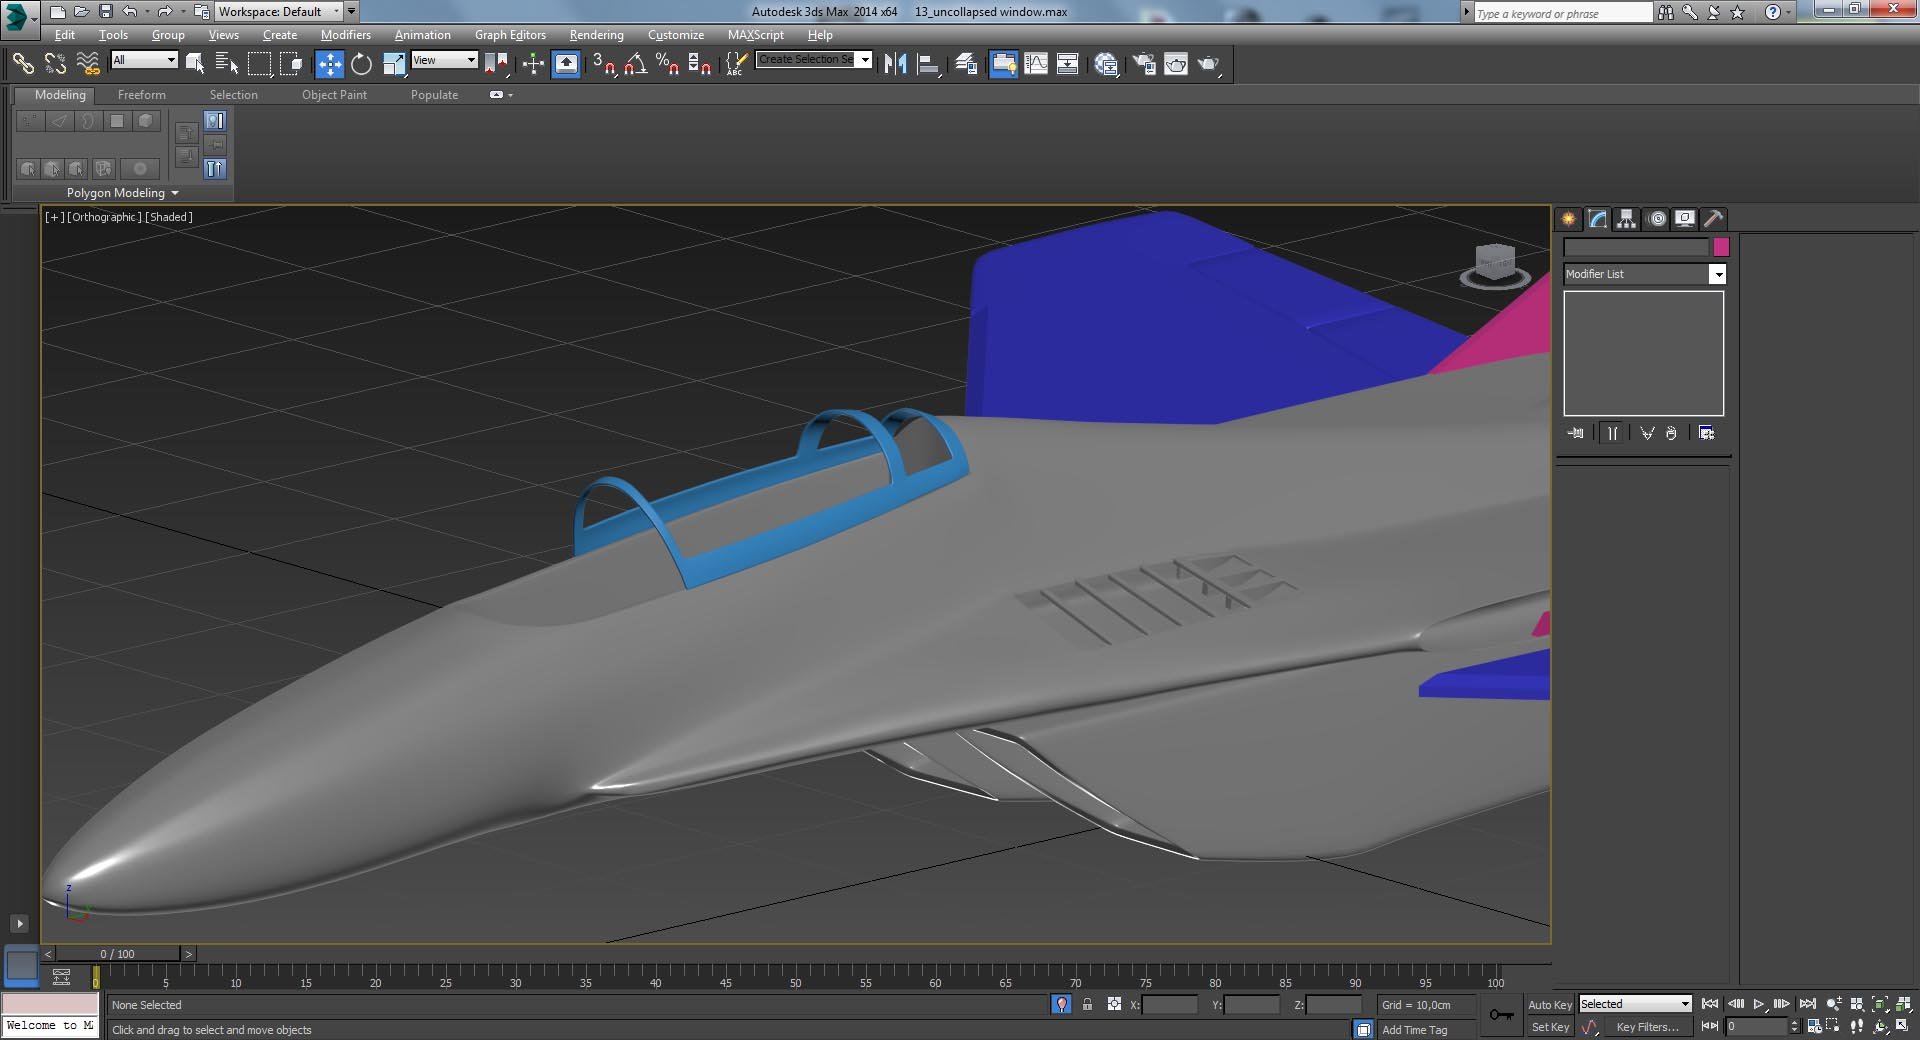1920x1040 pixels.
Task: Open the Customize menu
Action: [x=675, y=34]
